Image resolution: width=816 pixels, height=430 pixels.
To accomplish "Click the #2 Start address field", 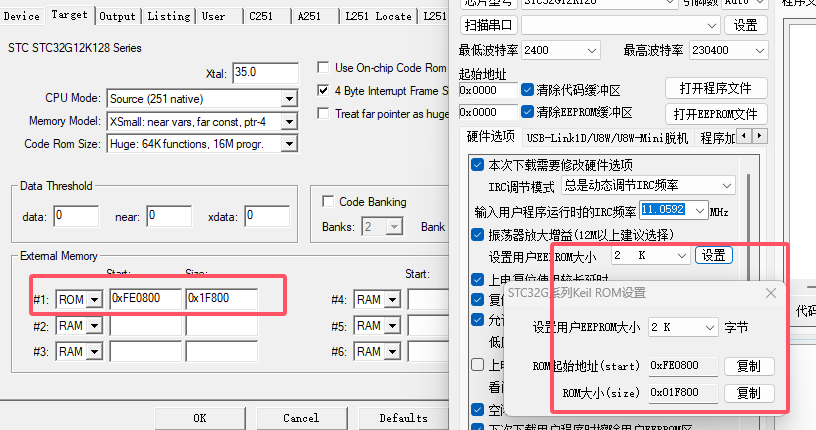I will (146, 325).
